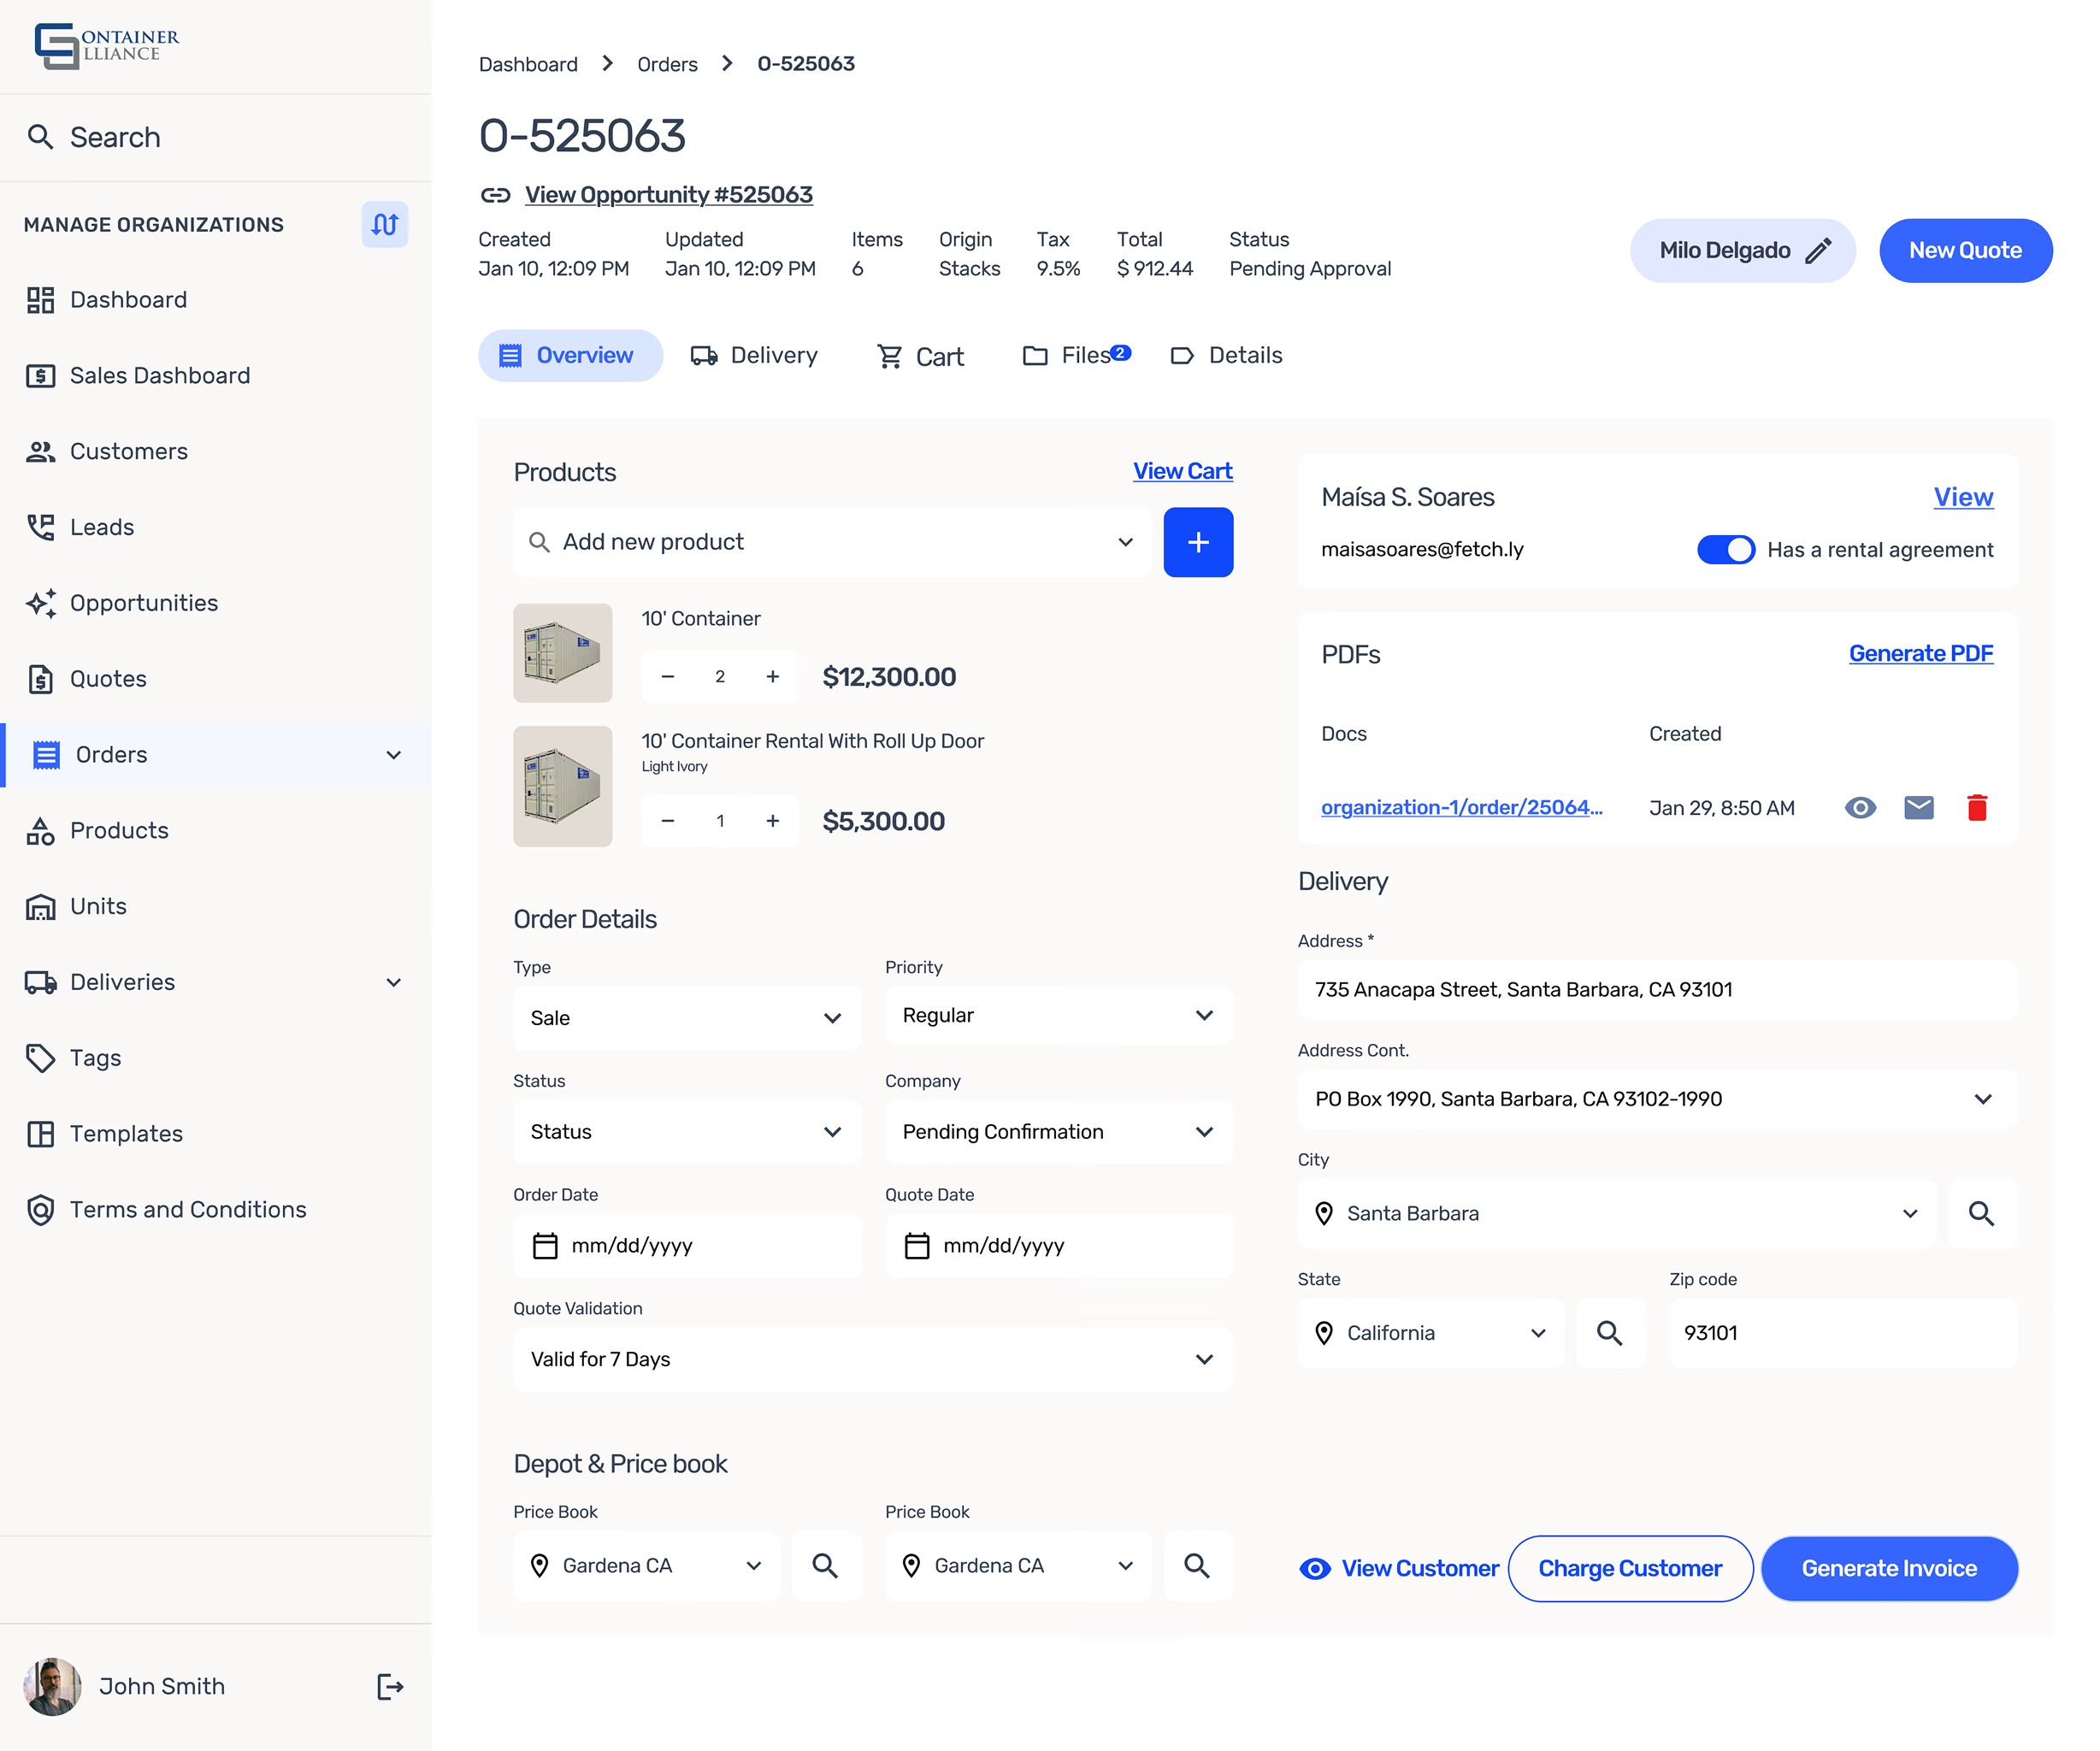
Task: Expand the Orders sidebar section
Action: click(x=393, y=755)
